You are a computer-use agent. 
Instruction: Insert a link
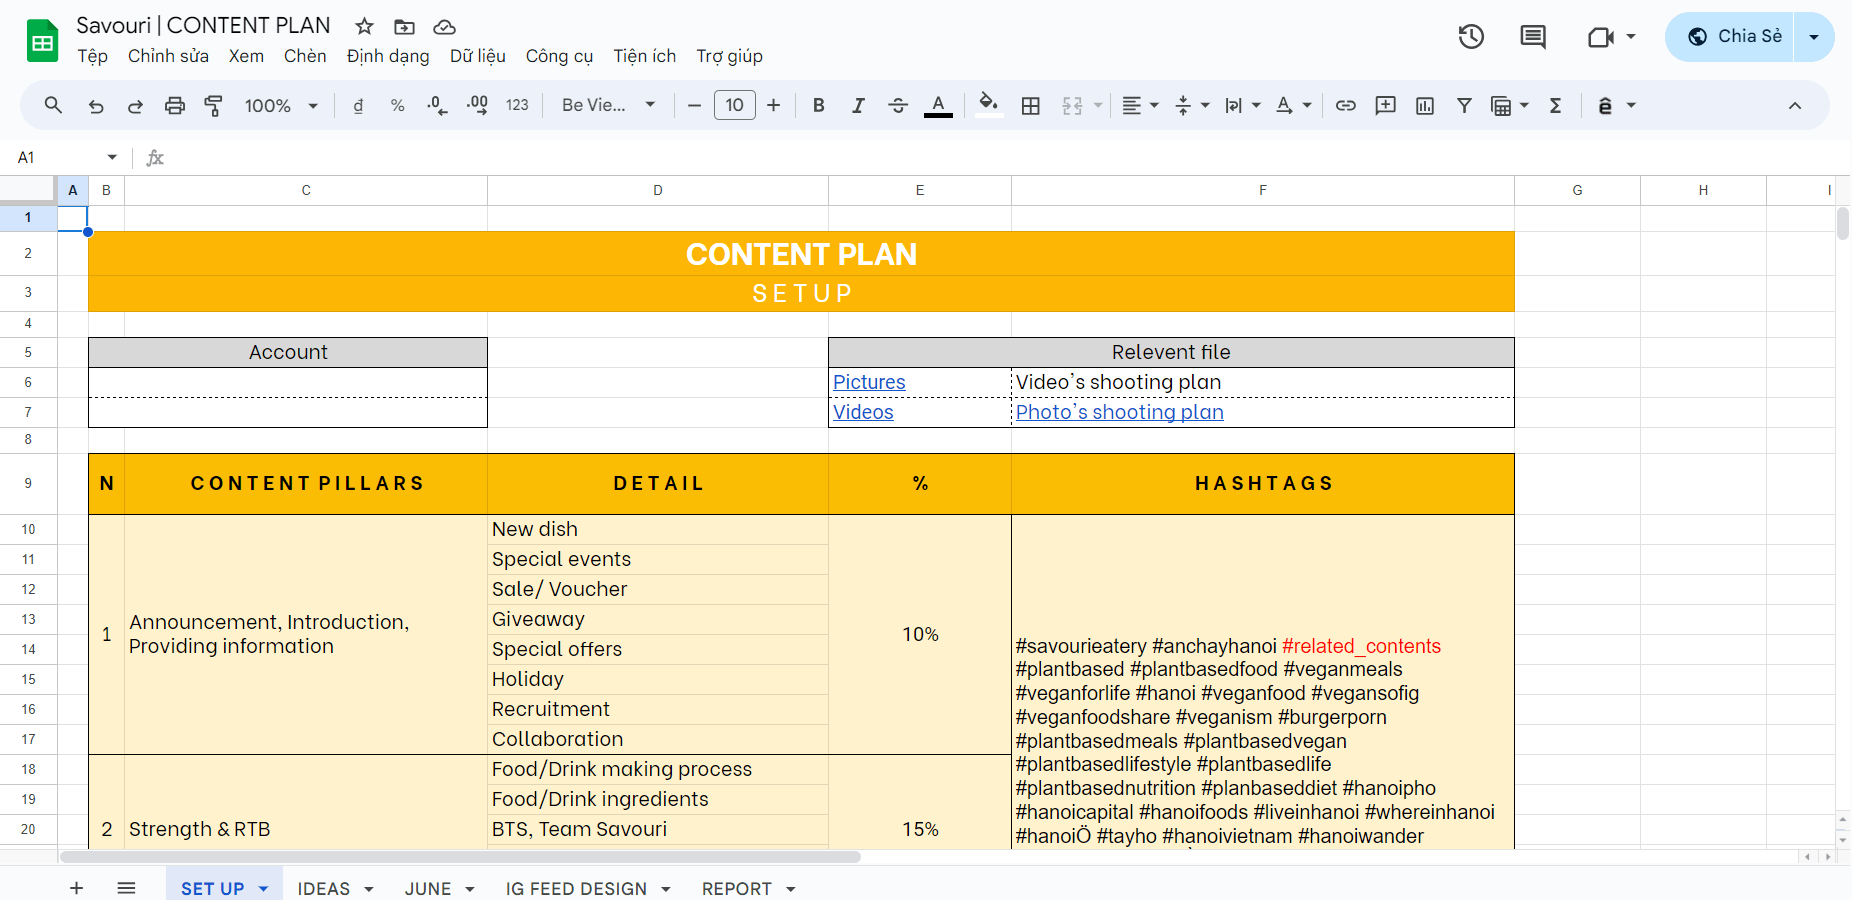(1346, 105)
